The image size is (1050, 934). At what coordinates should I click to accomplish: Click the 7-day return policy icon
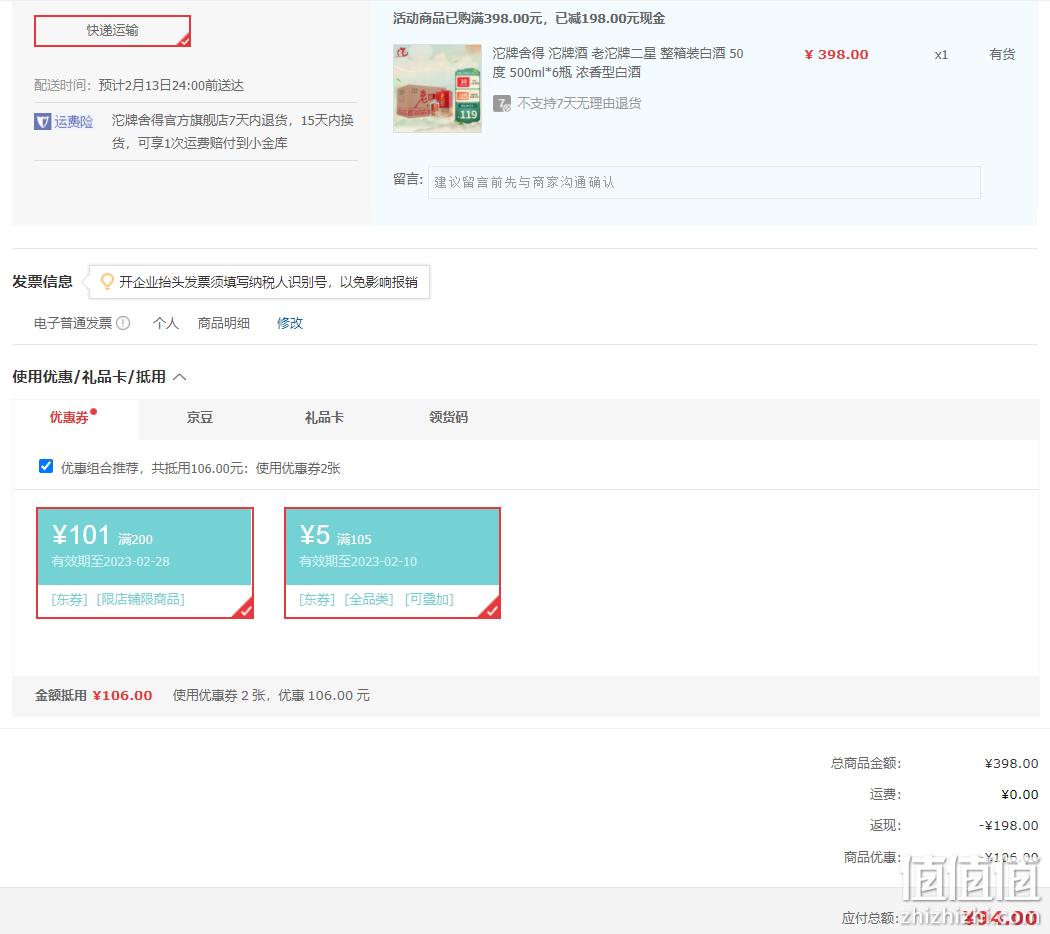502,103
